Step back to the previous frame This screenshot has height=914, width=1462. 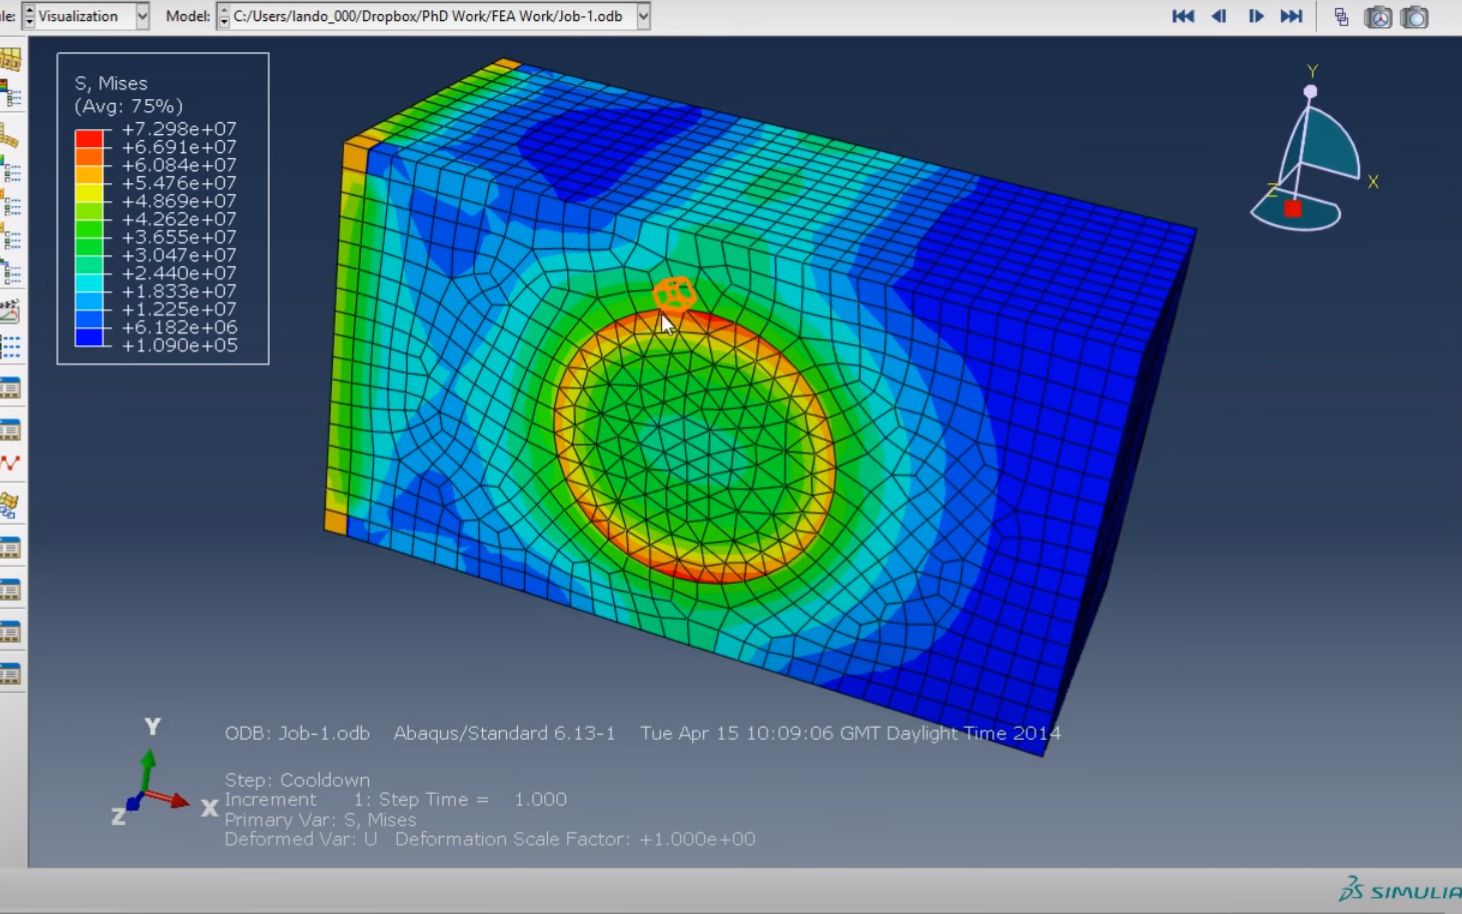point(1219,16)
